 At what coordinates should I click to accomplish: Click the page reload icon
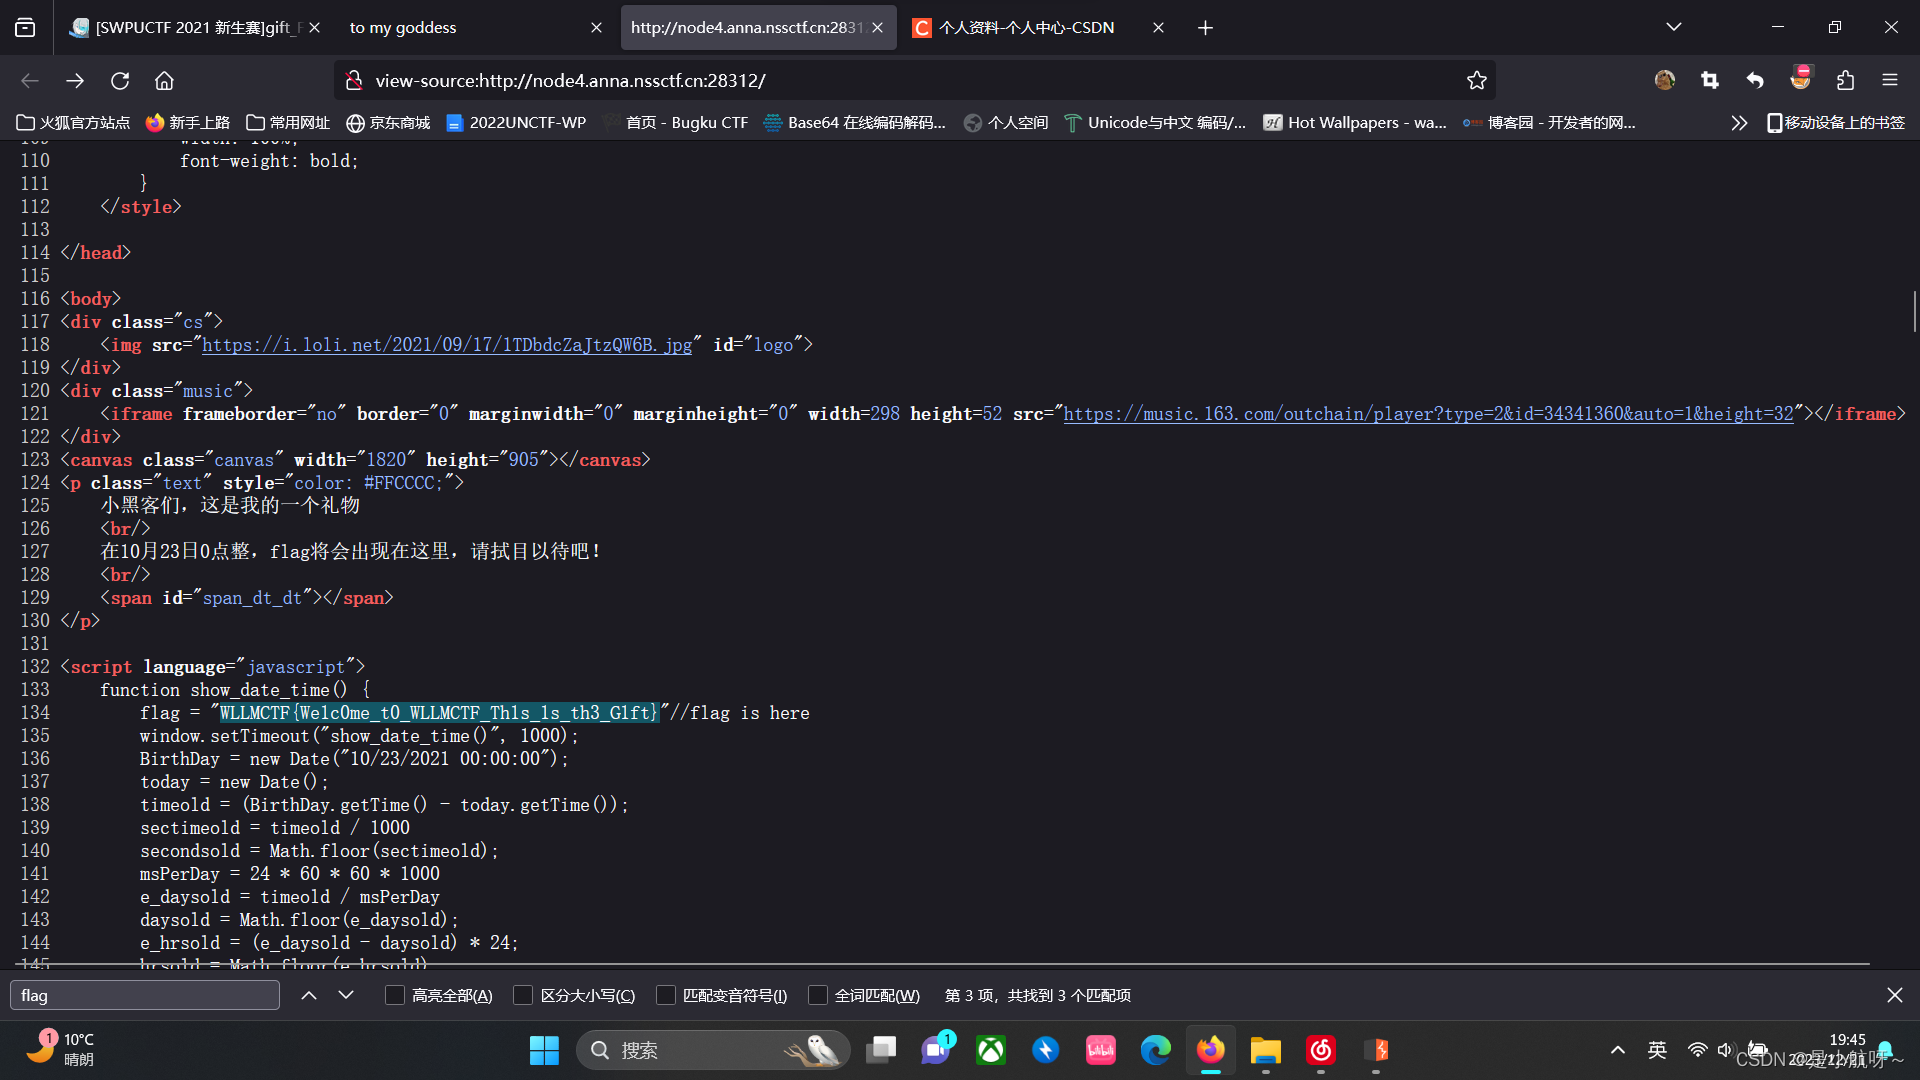pyautogui.click(x=120, y=81)
